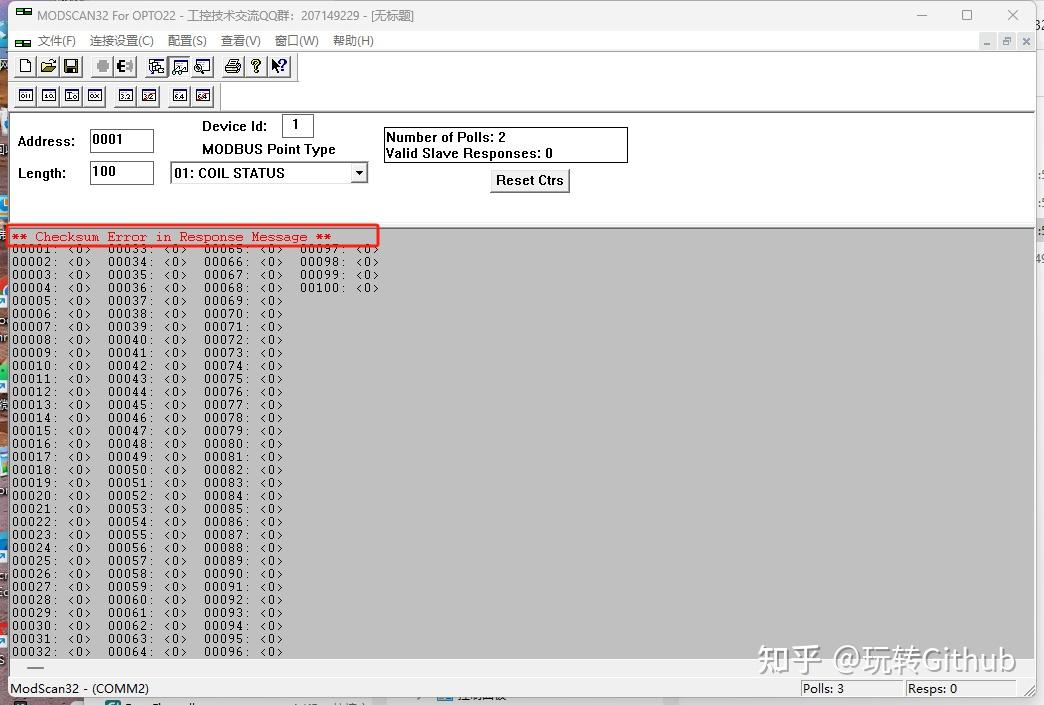This screenshot has width=1044, height=705.
Task: Click the Save file toolbar icon
Action: tap(70, 66)
